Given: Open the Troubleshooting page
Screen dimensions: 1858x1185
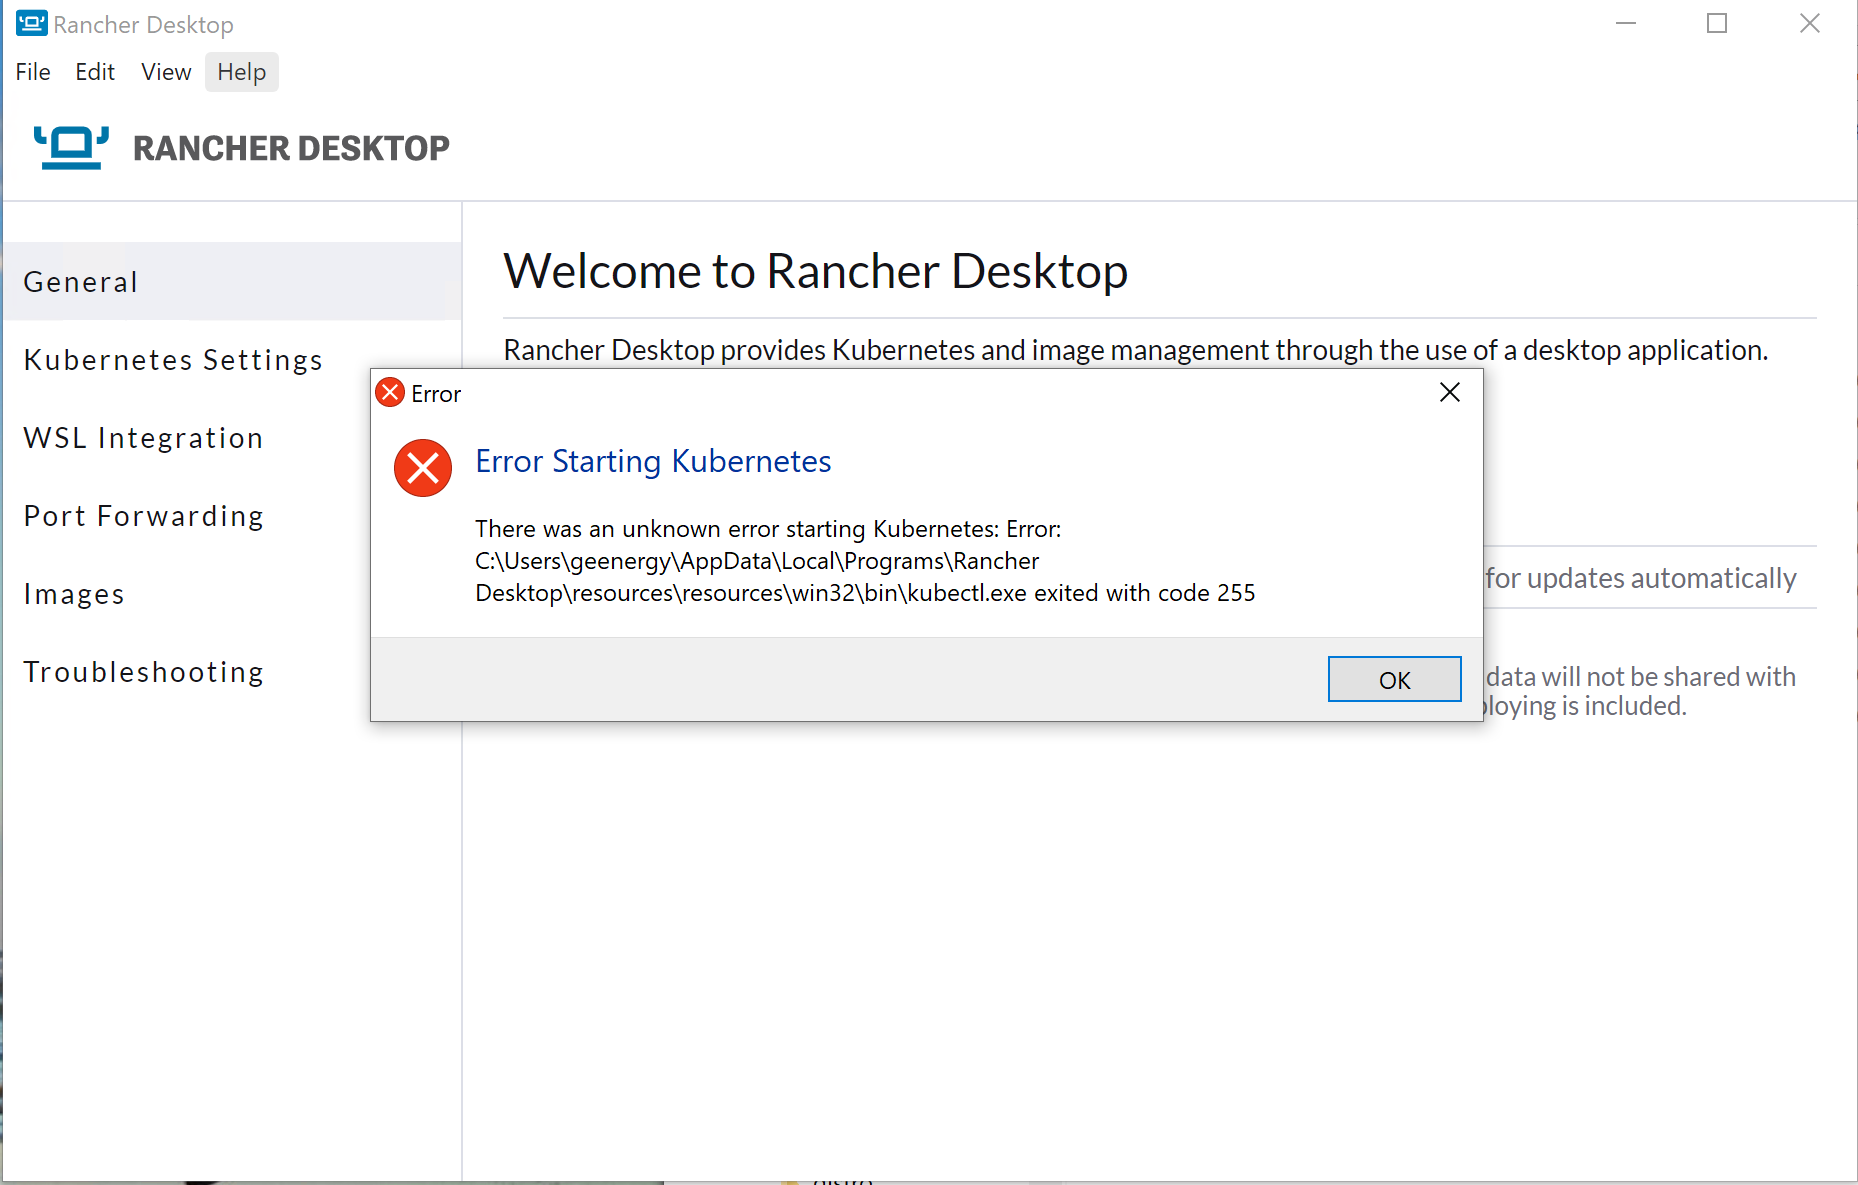Looking at the screenshot, I should [143, 671].
